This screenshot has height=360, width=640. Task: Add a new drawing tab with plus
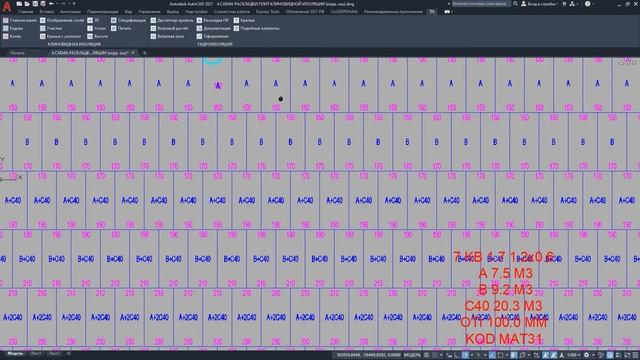[x=144, y=53]
